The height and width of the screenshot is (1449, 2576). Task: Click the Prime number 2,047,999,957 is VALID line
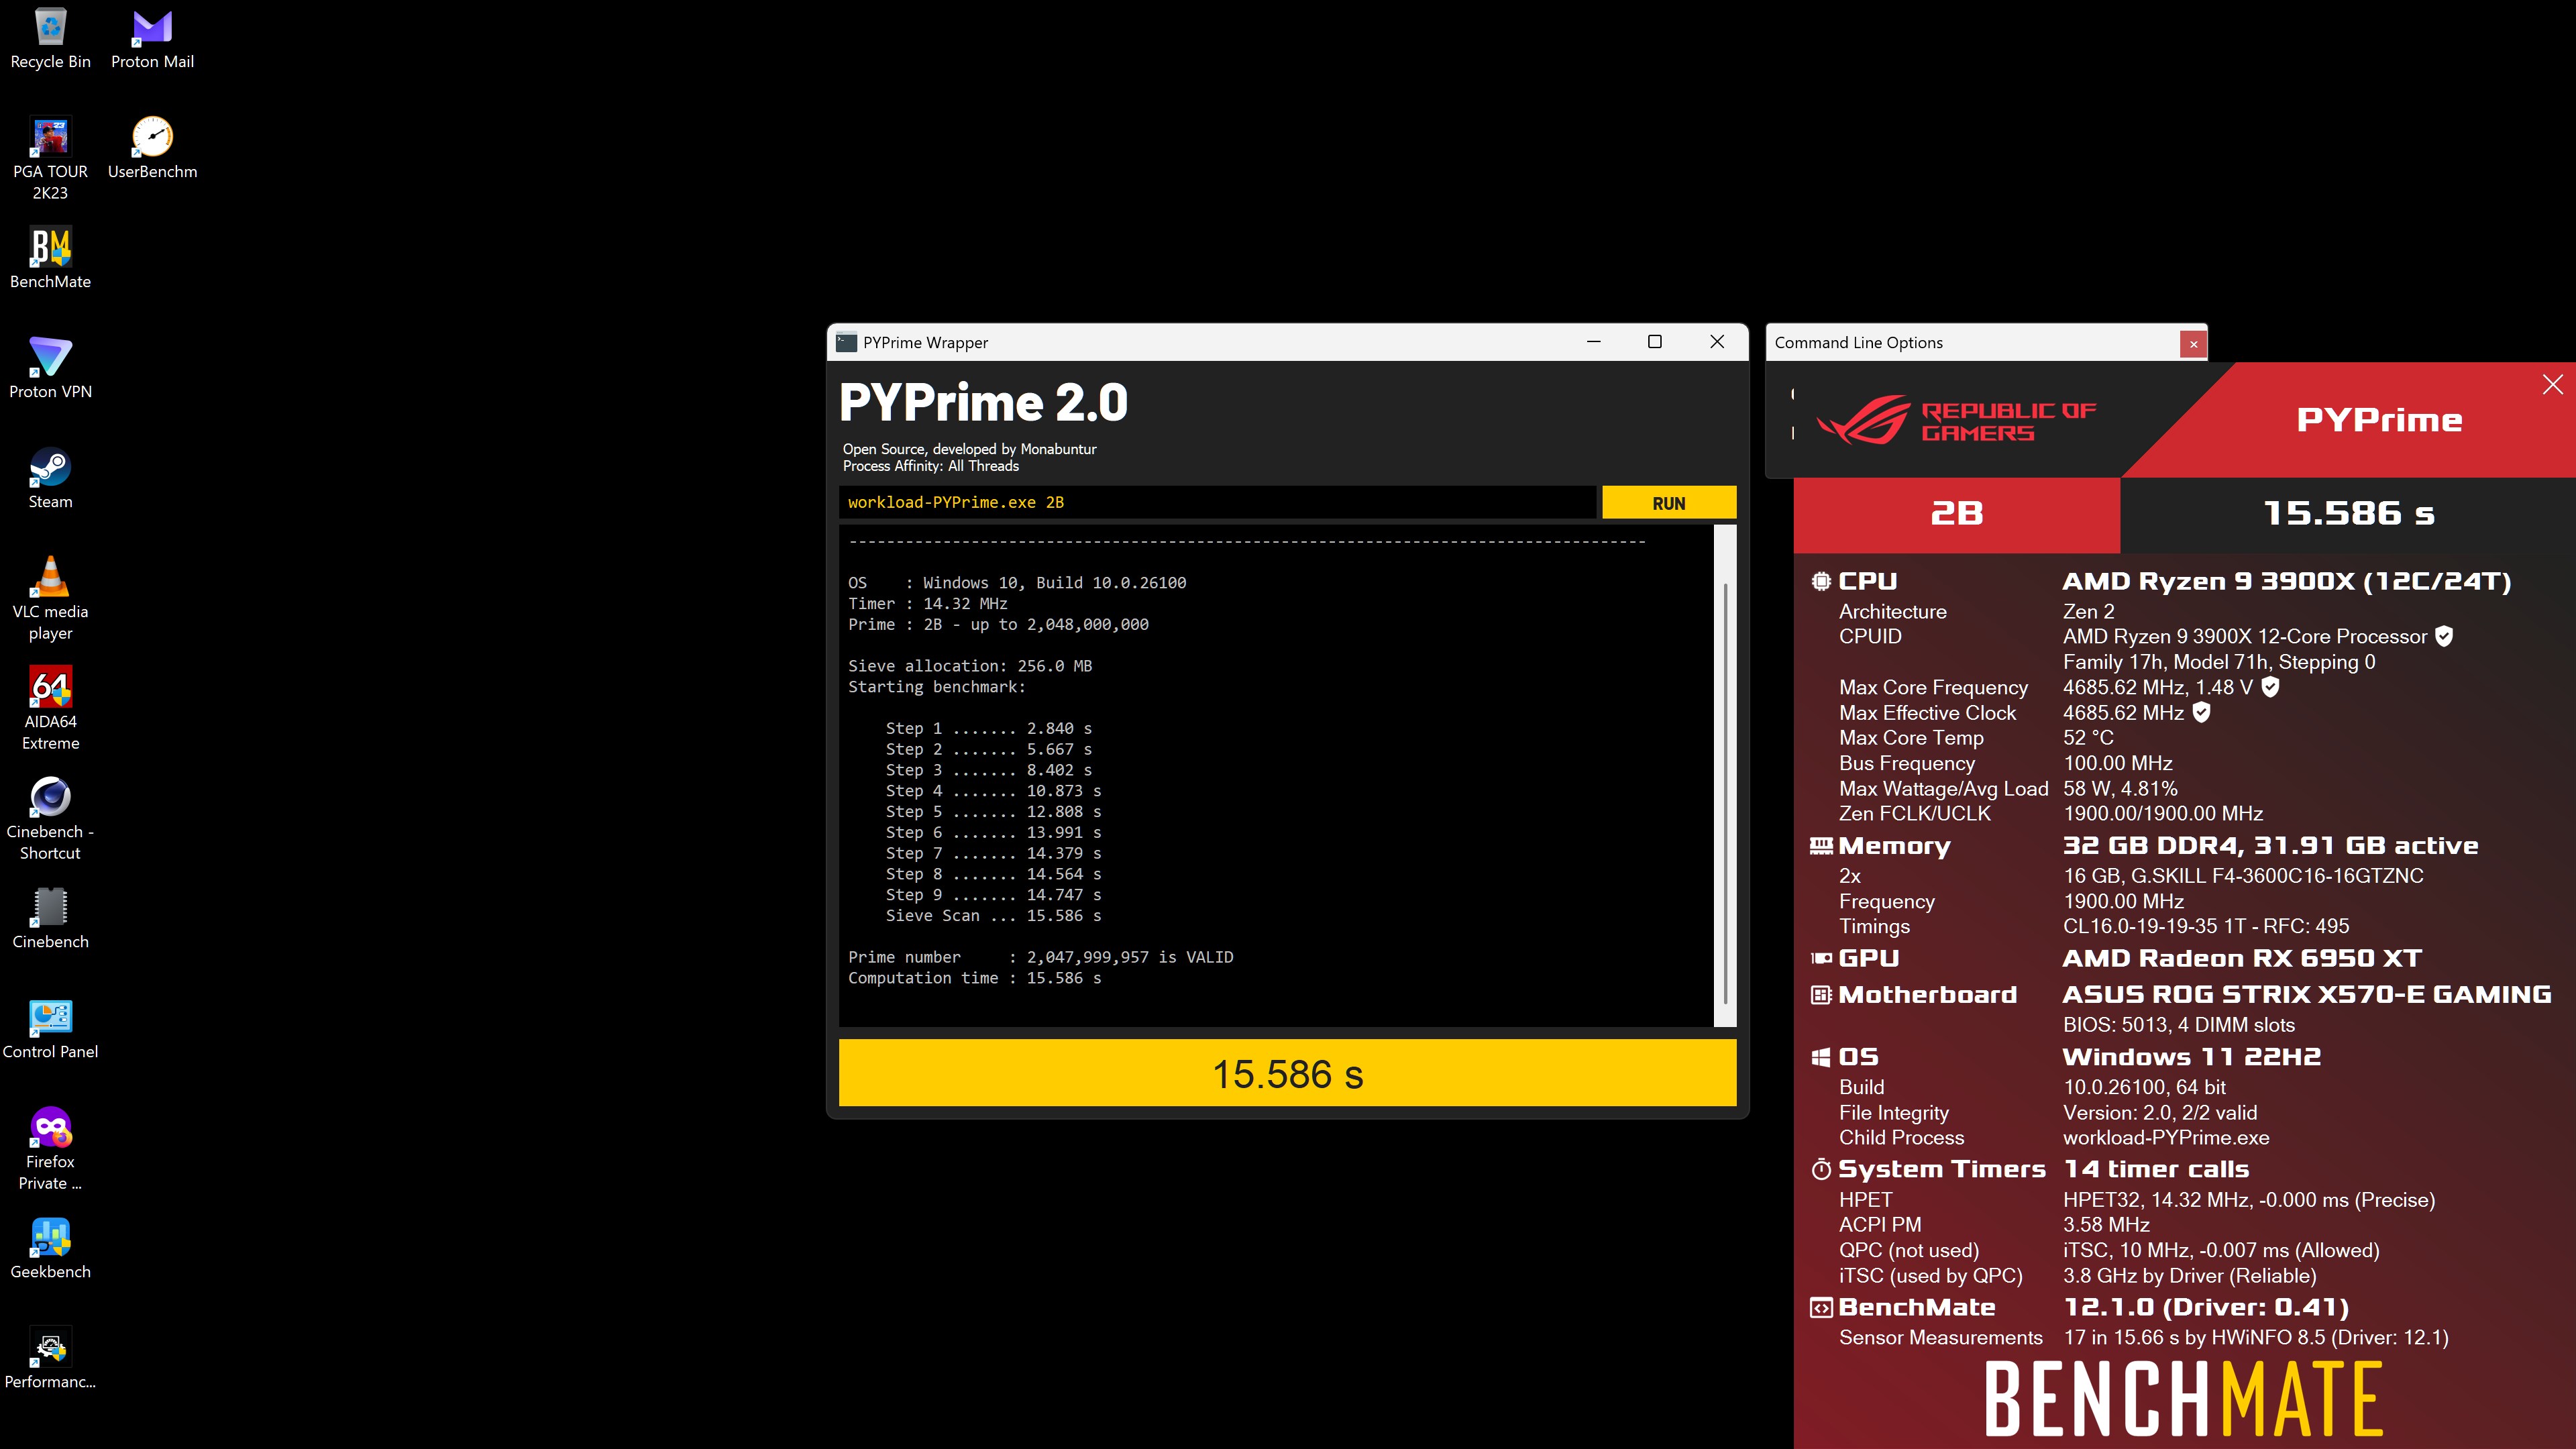[x=1040, y=957]
